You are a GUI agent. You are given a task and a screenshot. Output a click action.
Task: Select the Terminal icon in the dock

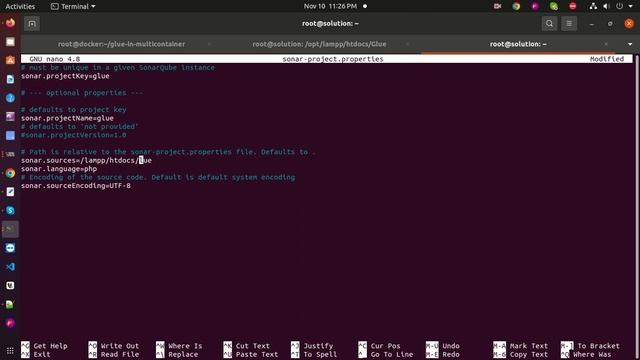[10, 229]
